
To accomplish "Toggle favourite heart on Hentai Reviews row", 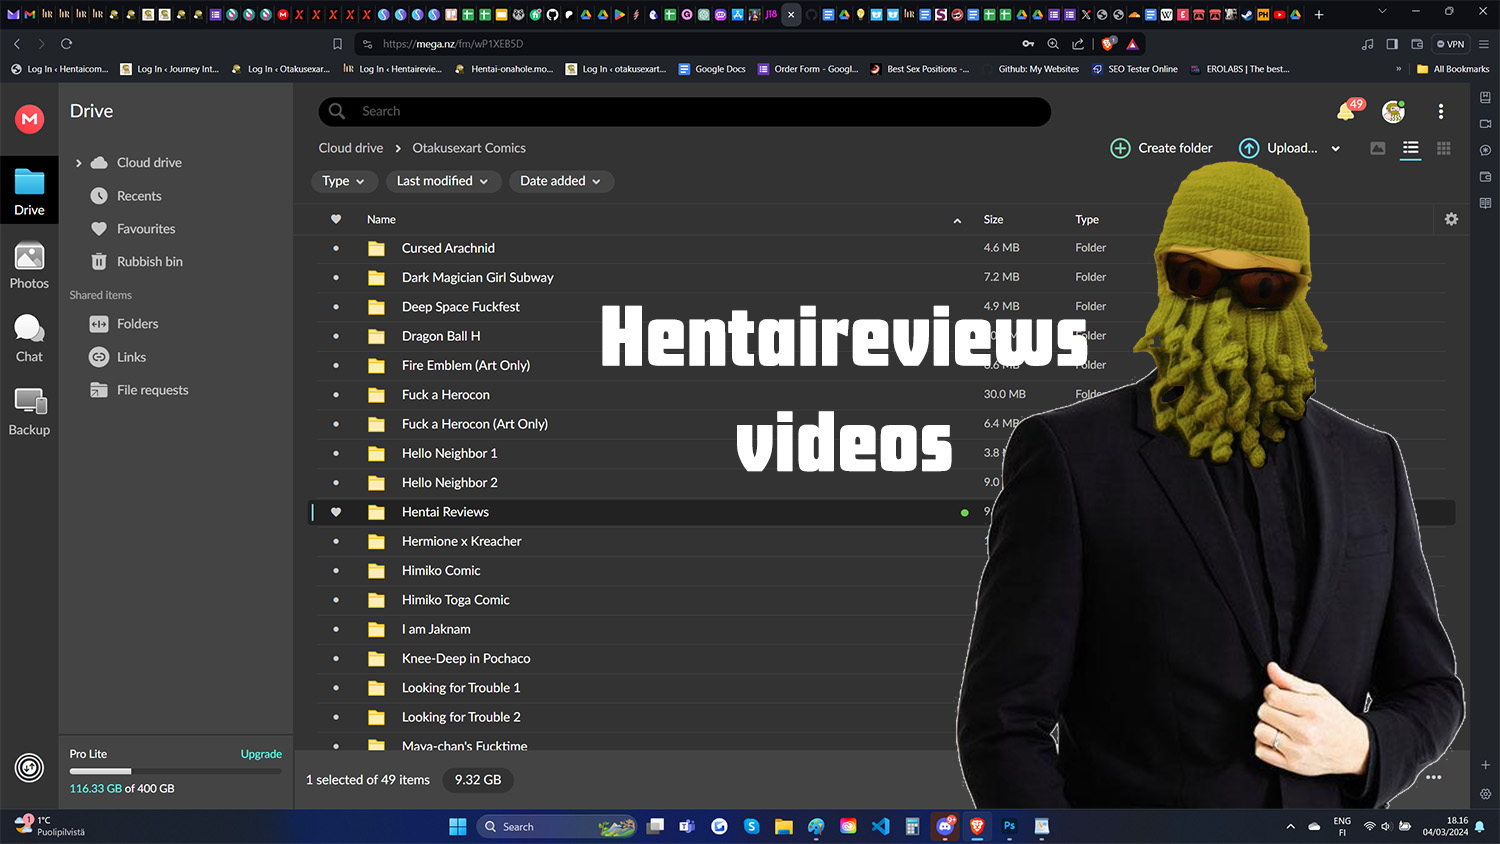I will 336,512.
